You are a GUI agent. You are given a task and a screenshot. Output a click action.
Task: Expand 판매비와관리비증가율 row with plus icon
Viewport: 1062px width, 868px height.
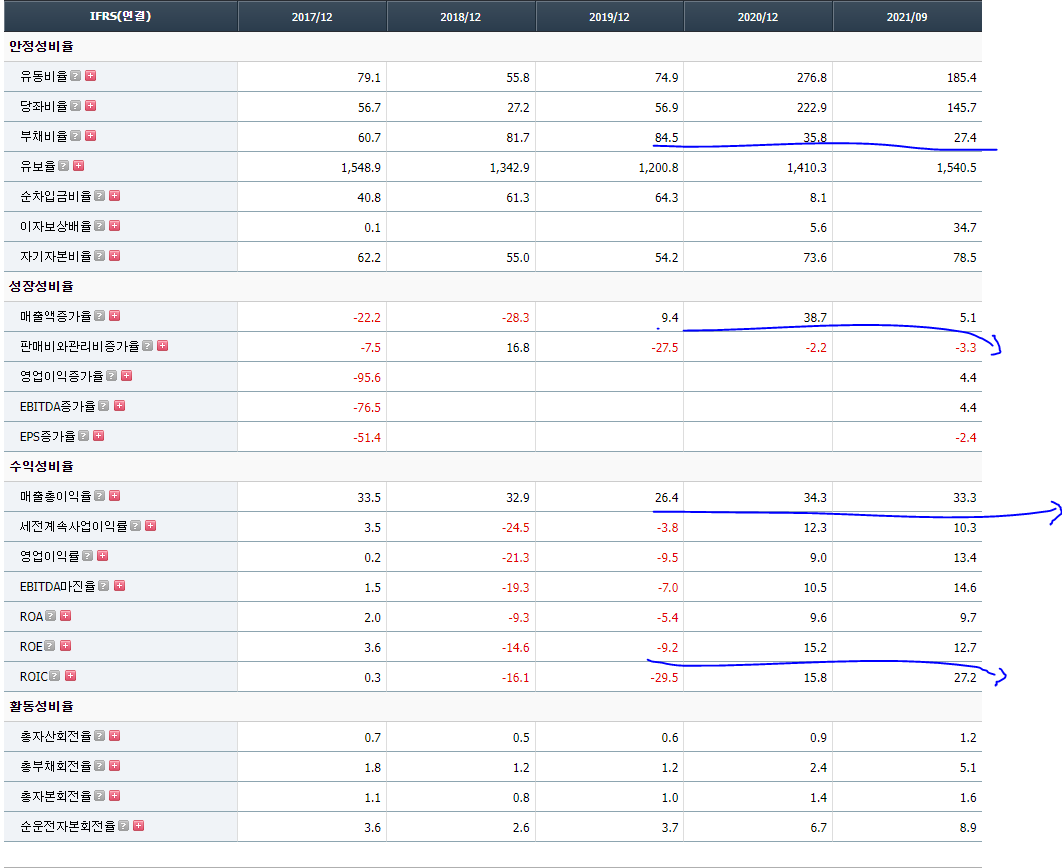point(163,345)
